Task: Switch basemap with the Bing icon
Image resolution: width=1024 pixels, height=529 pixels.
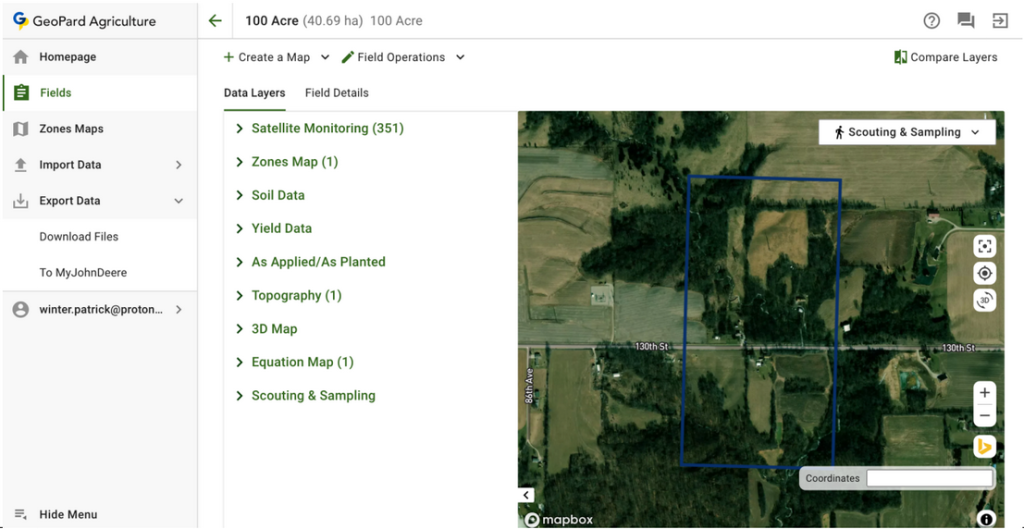Action: click(984, 447)
